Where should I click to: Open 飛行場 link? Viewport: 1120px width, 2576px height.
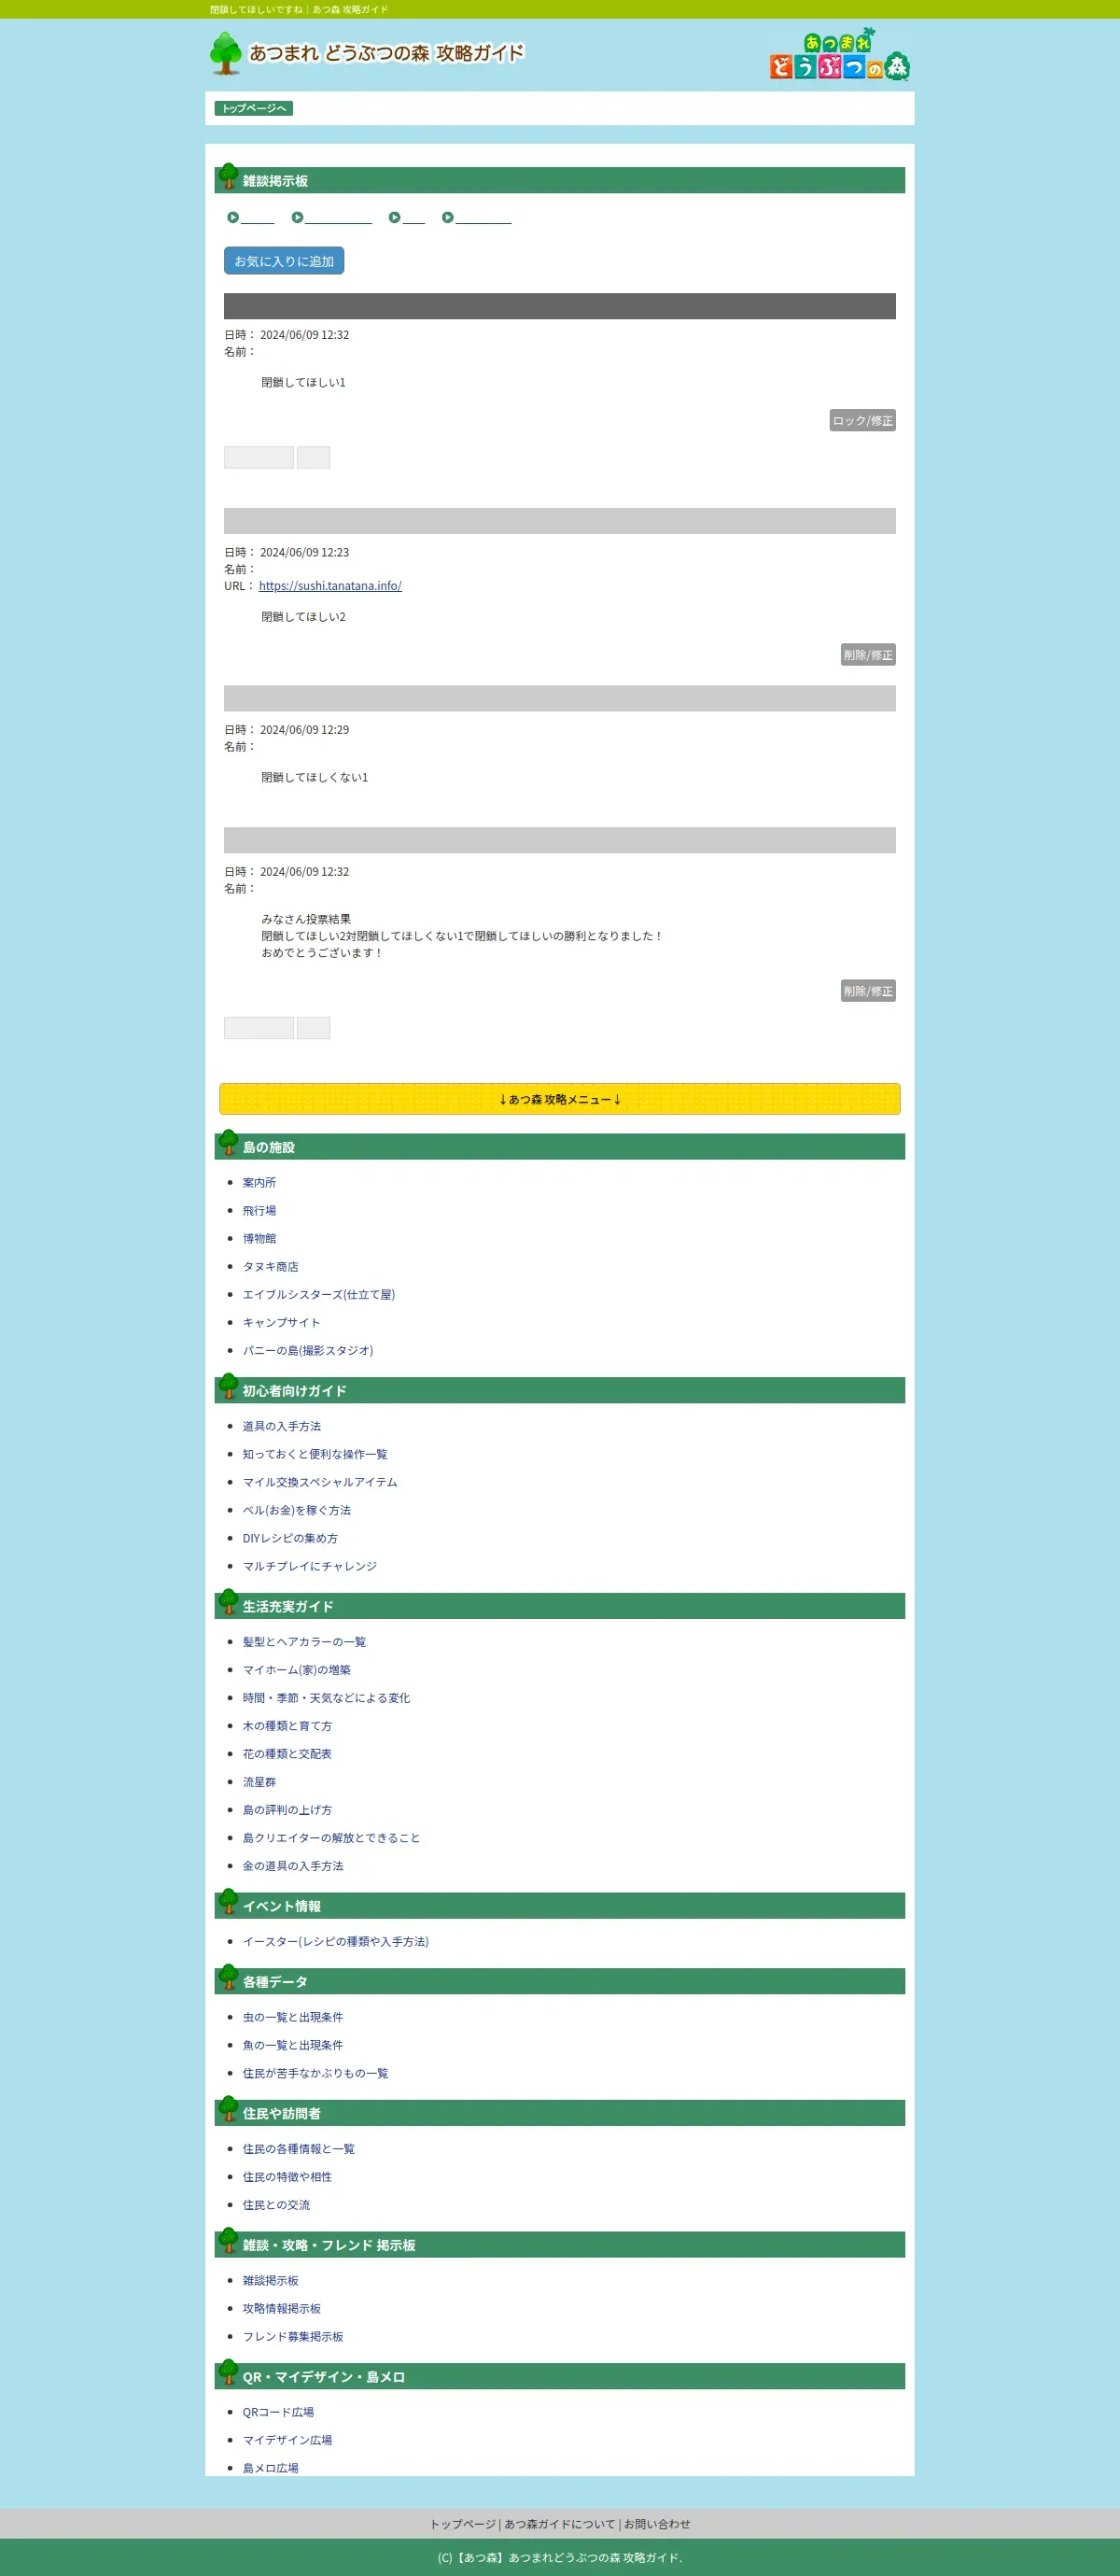click(259, 1211)
